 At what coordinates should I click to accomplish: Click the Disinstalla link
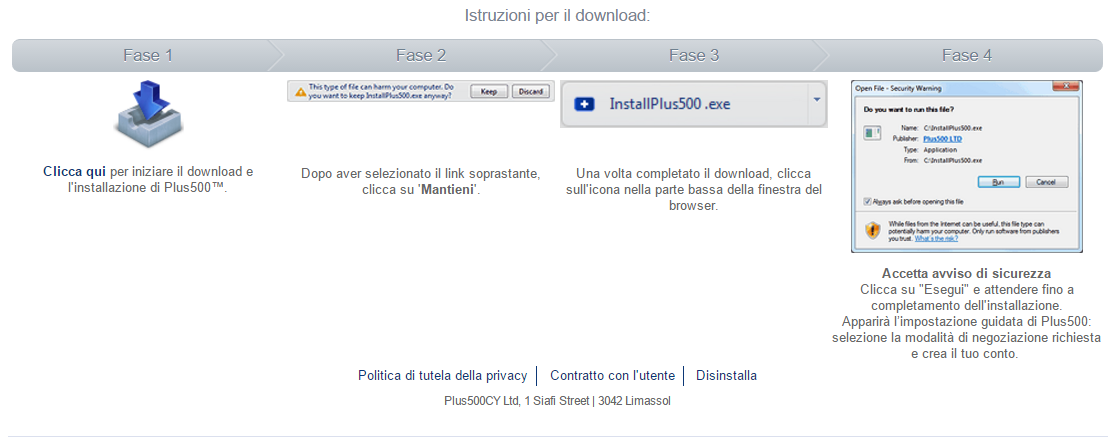point(726,376)
